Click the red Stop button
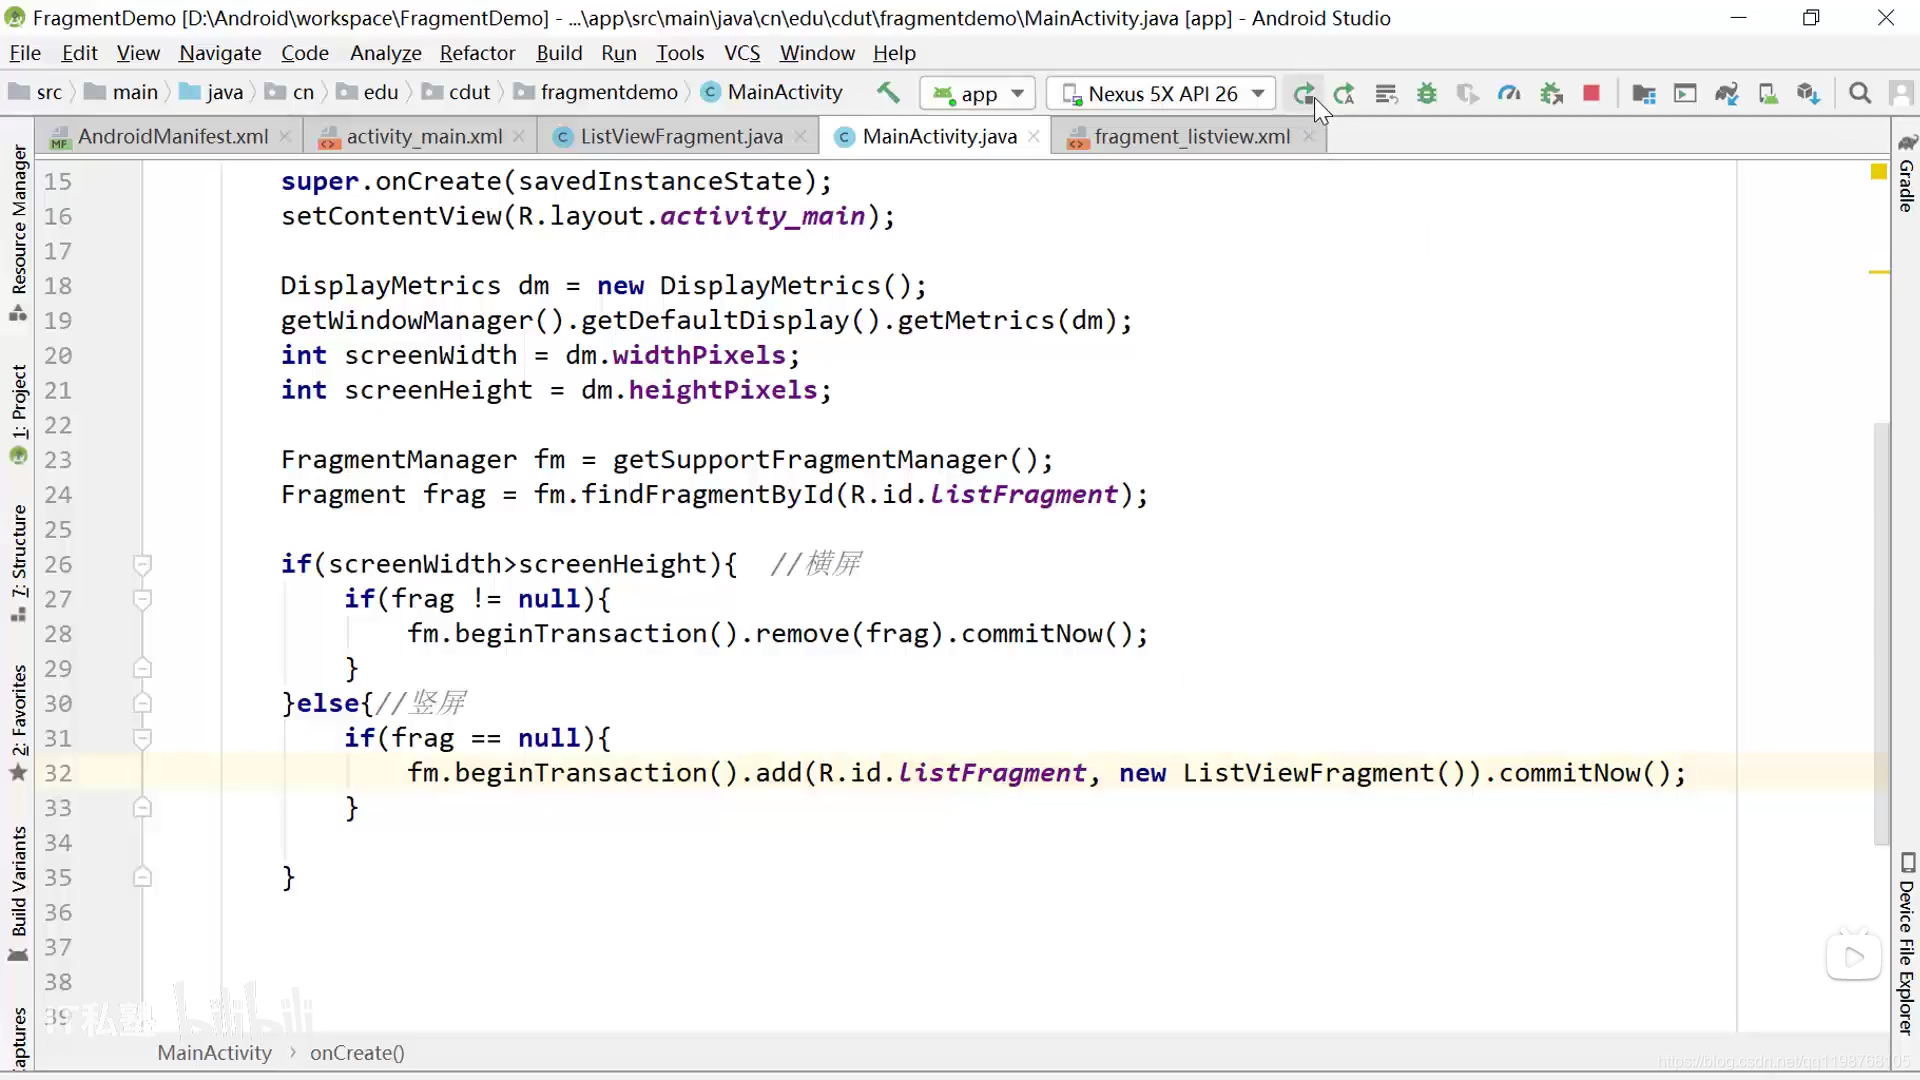Viewport: 1920px width, 1080px height. (1592, 94)
